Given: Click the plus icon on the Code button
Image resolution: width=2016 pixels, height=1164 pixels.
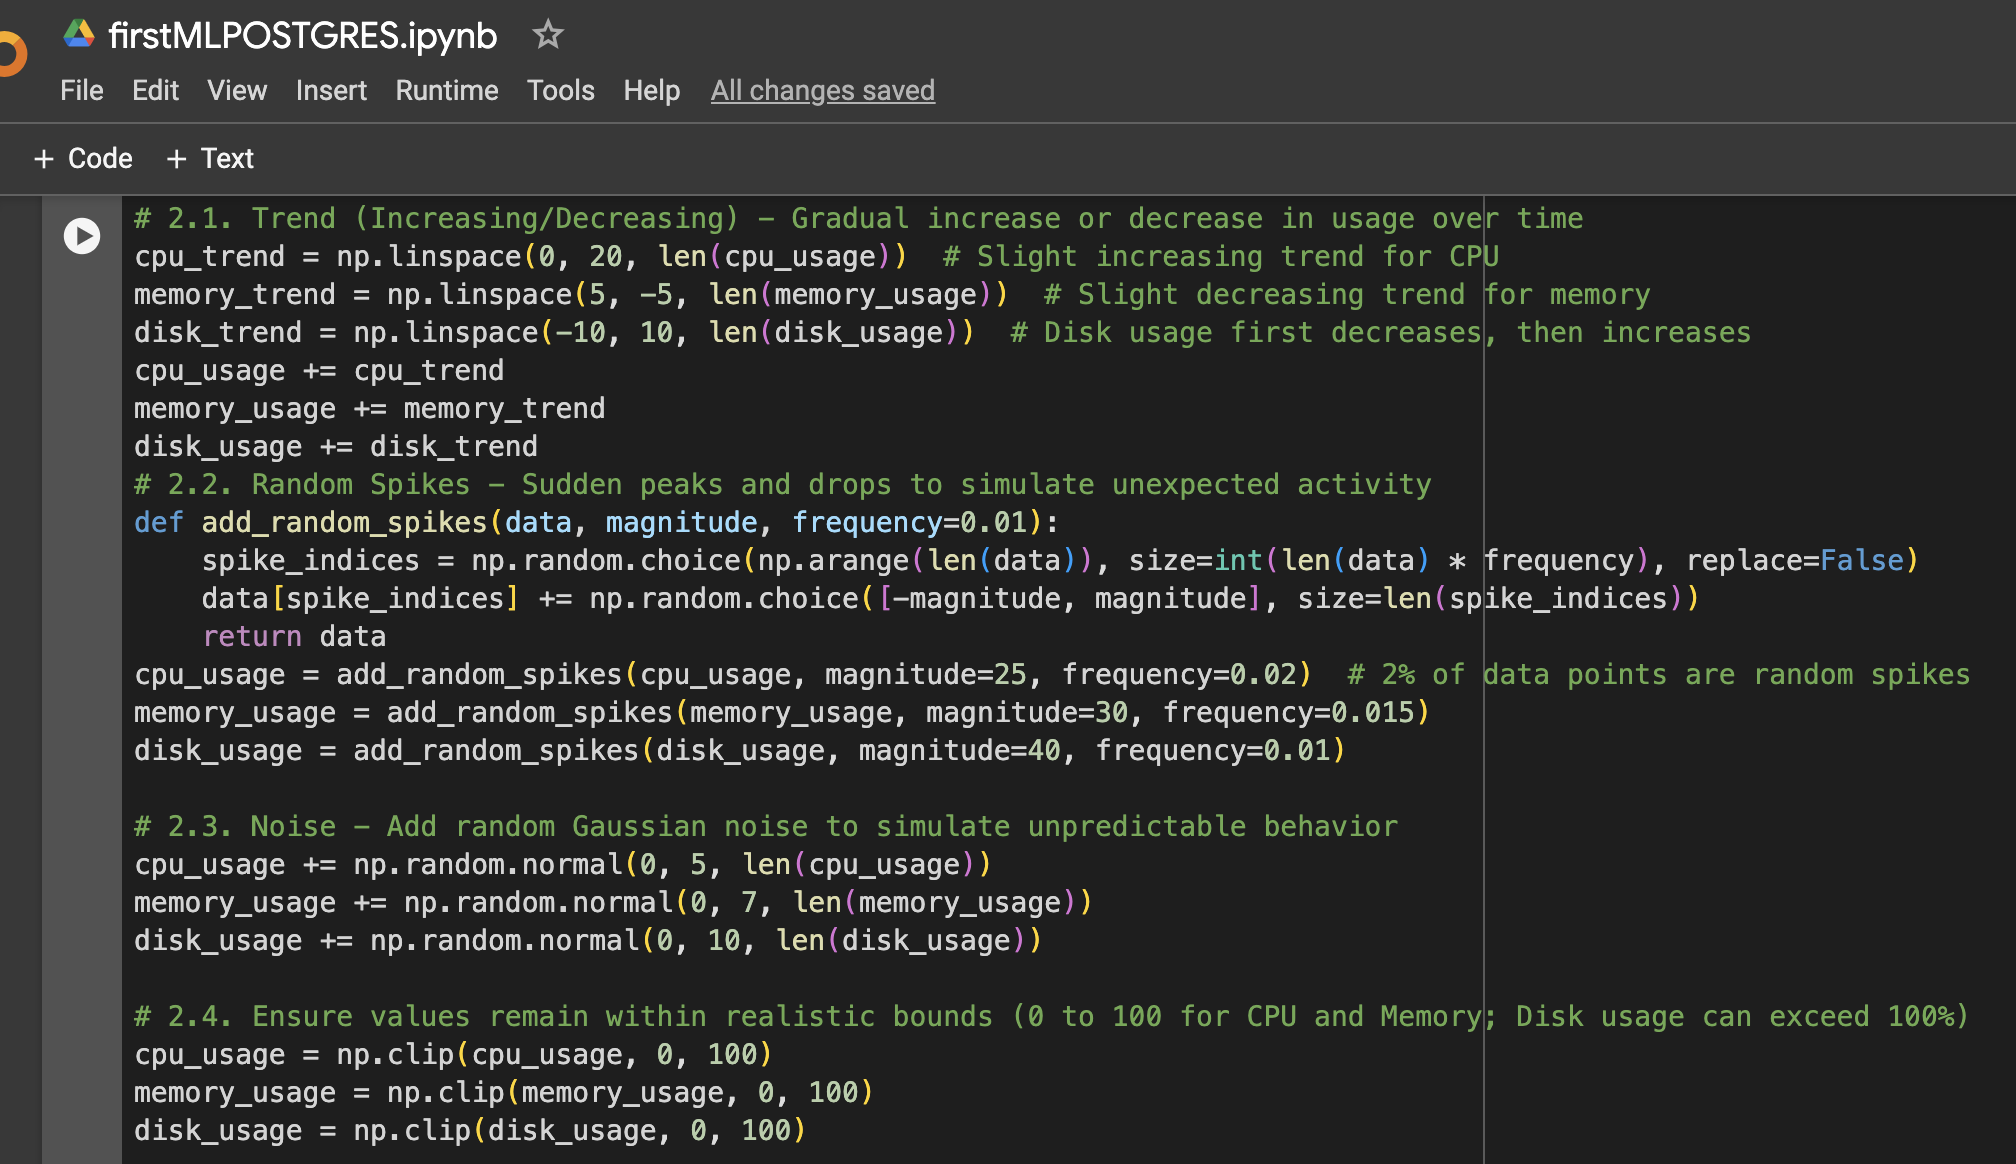Looking at the screenshot, I should click(x=44, y=158).
